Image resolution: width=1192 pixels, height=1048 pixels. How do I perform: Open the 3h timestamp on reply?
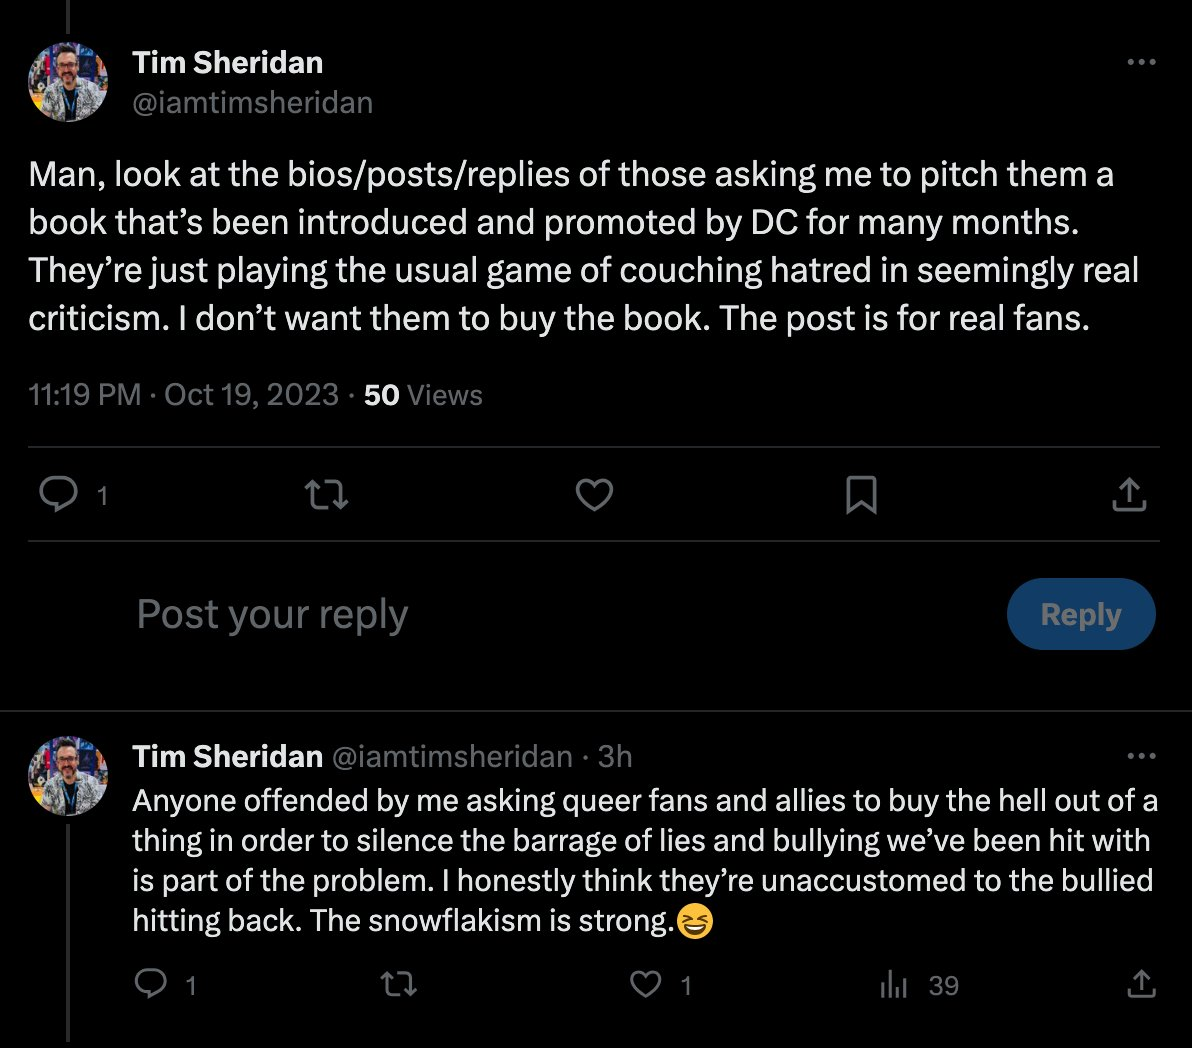click(x=615, y=756)
